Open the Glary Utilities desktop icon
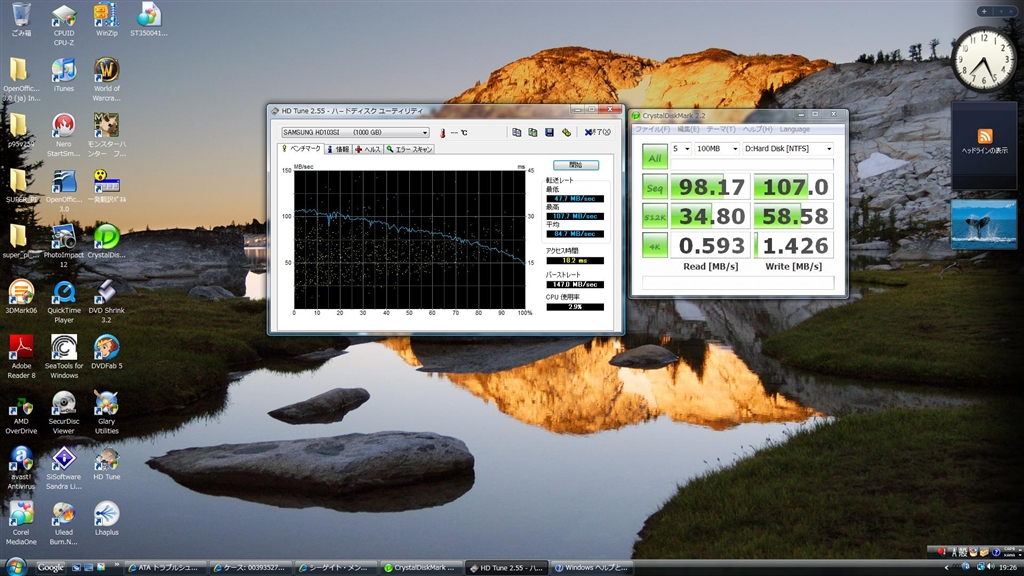Screen dimensions: 1024x576 tap(106, 412)
